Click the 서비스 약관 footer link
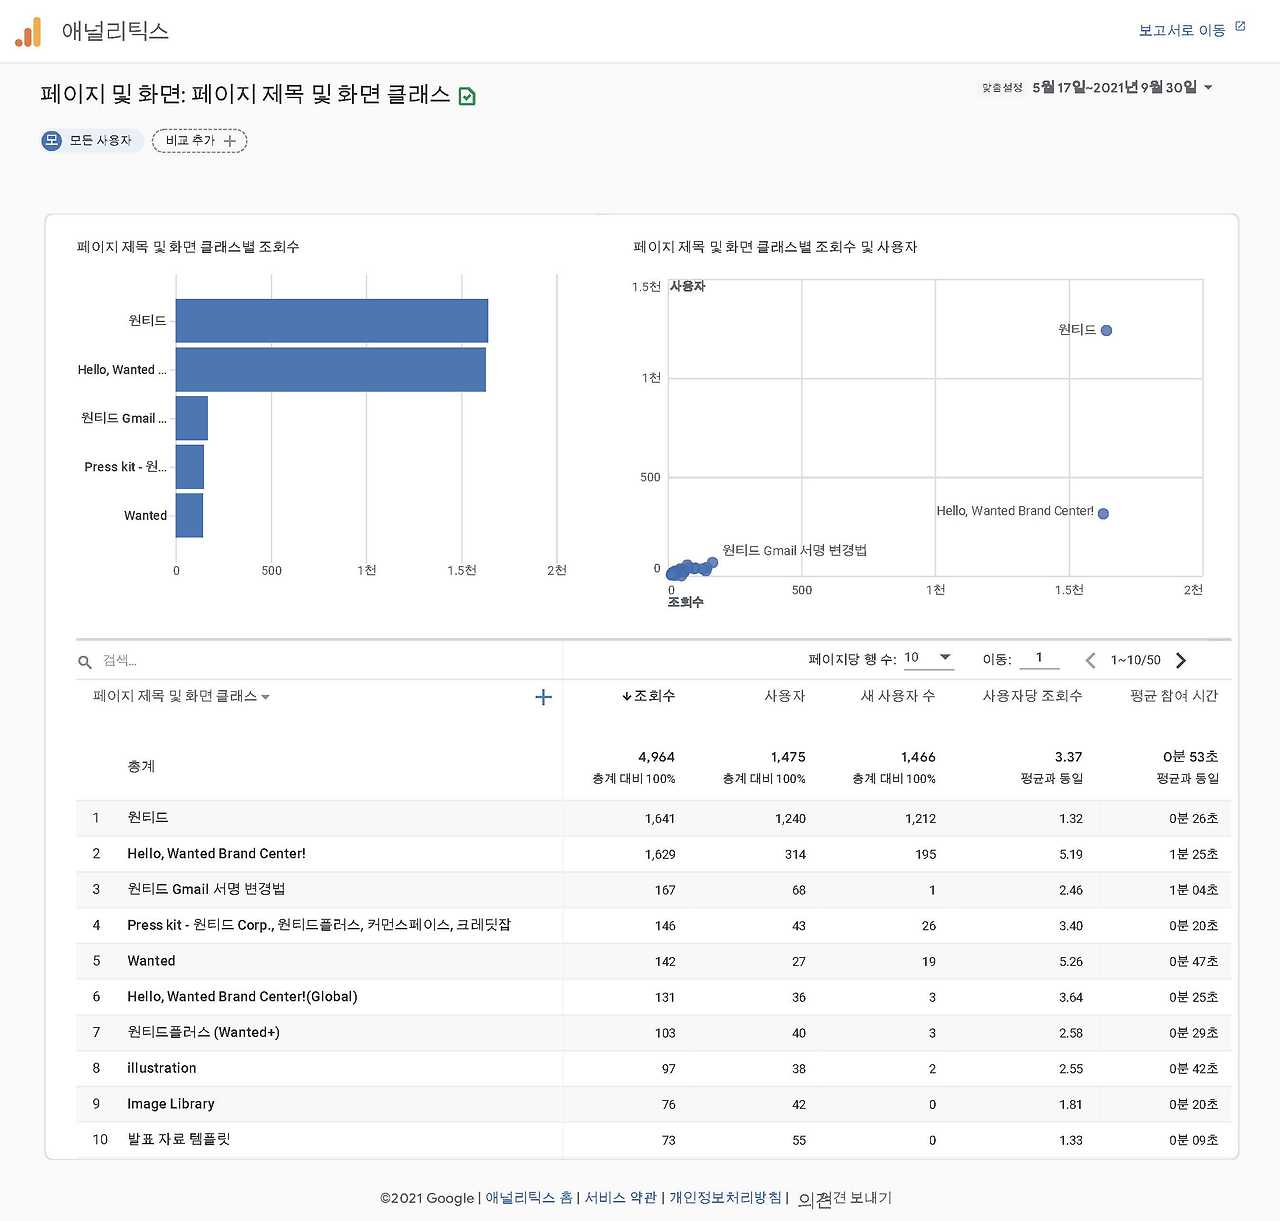This screenshot has width=1280, height=1221. click(621, 1198)
